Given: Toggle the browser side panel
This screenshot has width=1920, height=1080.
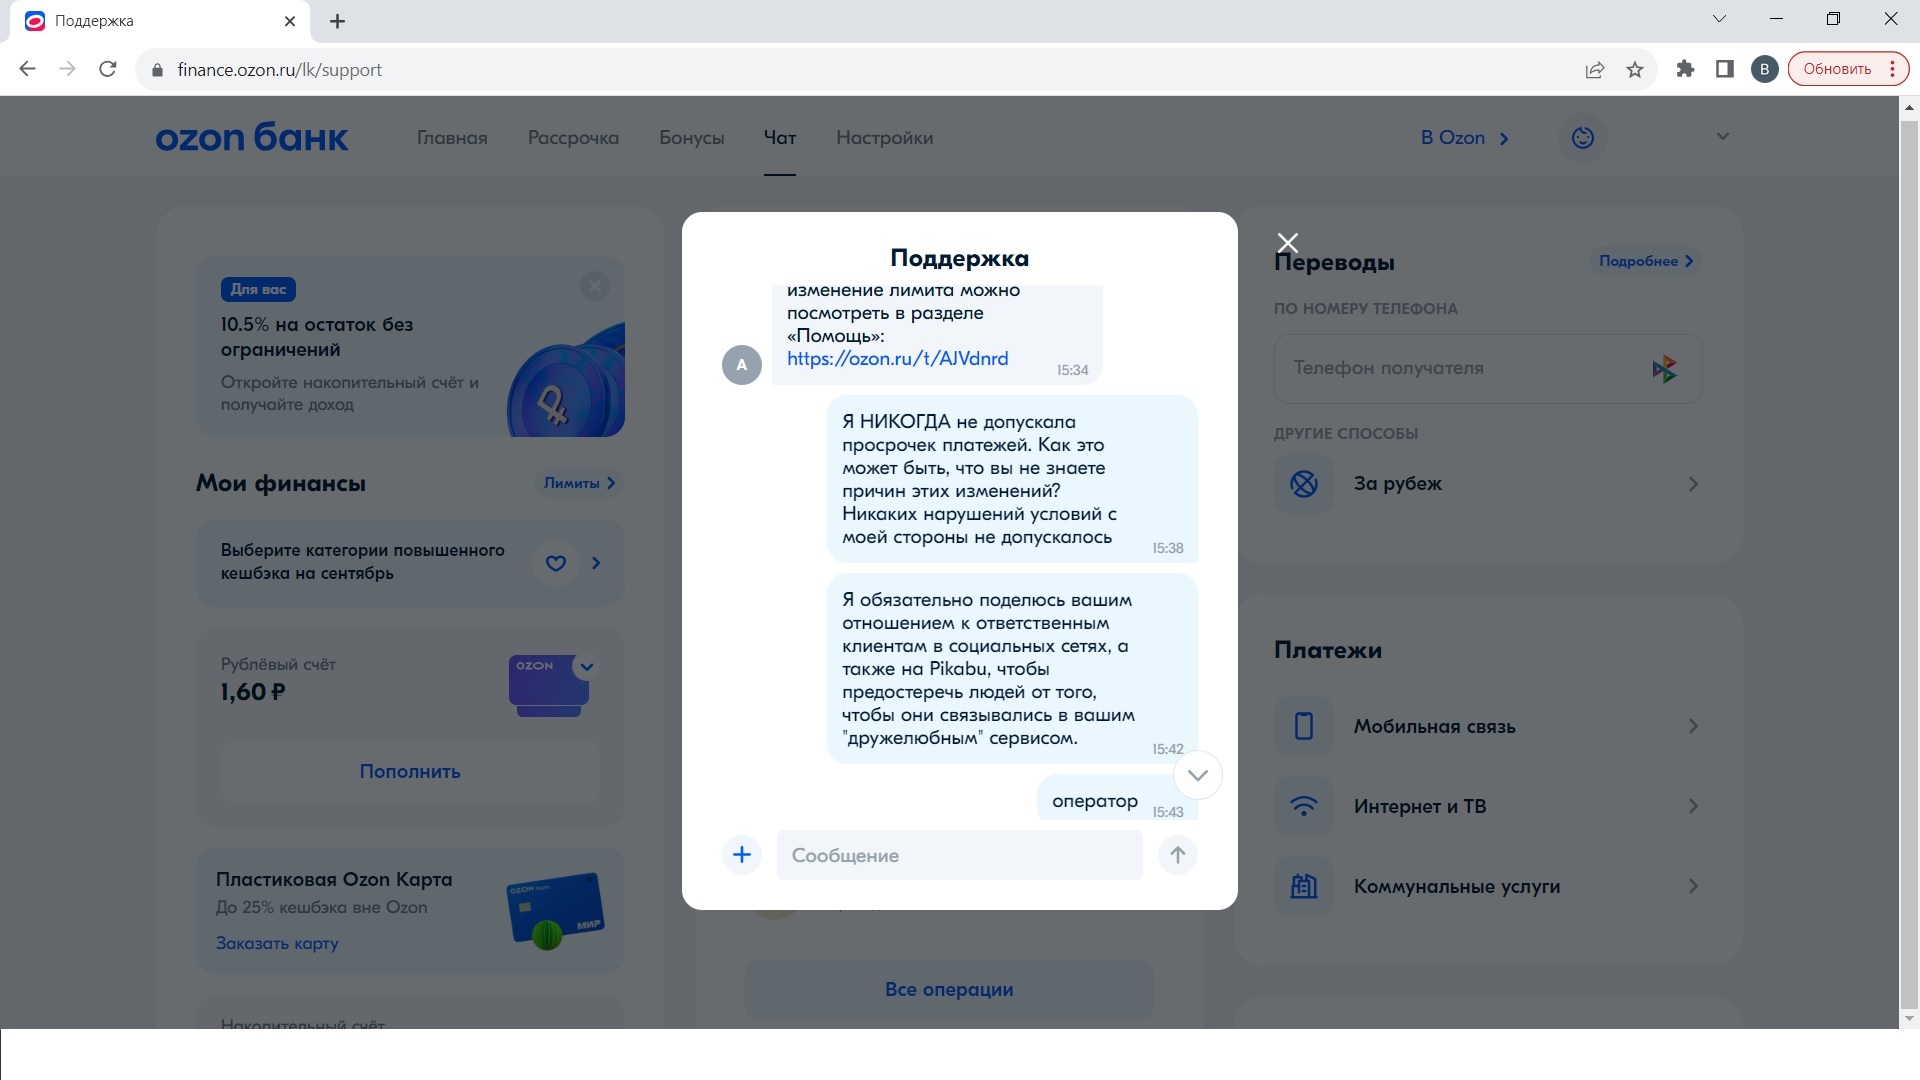Looking at the screenshot, I should tap(1725, 69).
